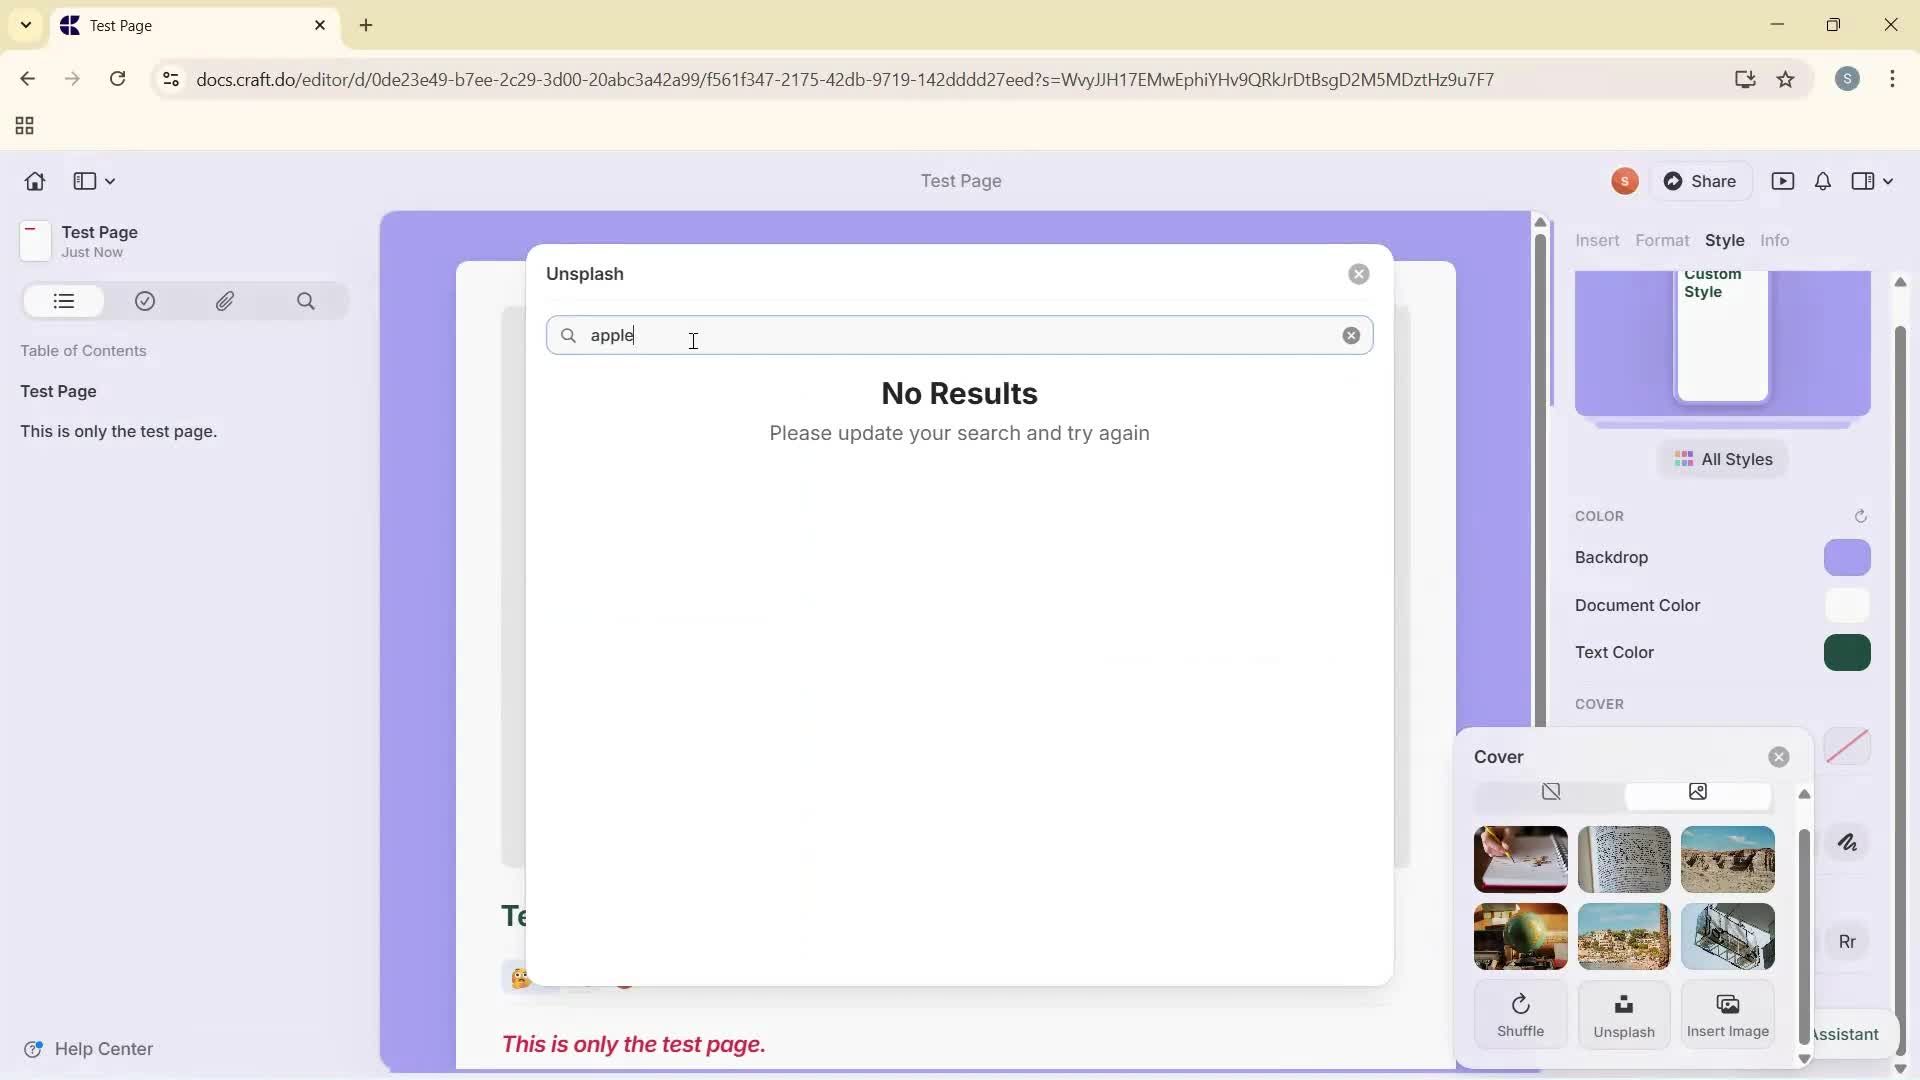The image size is (1920, 1080).
Task: Click Insert Image in the Cover panel
Action: (1728, 1014)
